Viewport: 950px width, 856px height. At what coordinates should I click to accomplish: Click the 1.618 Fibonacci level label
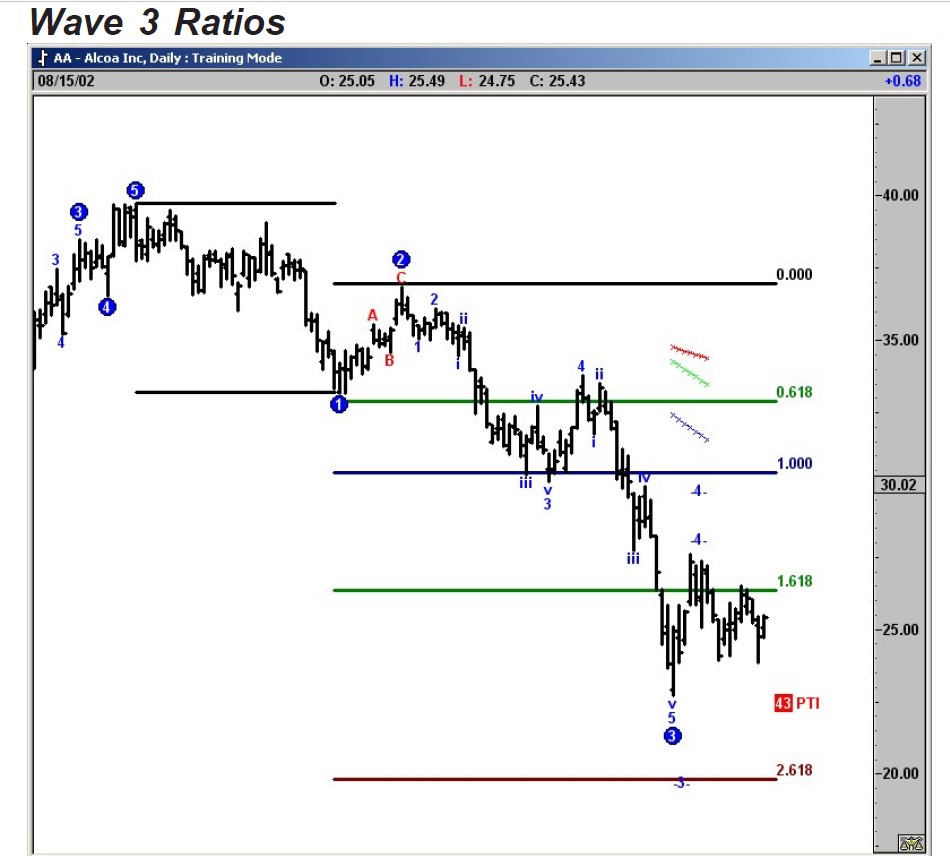coord(794,581)
